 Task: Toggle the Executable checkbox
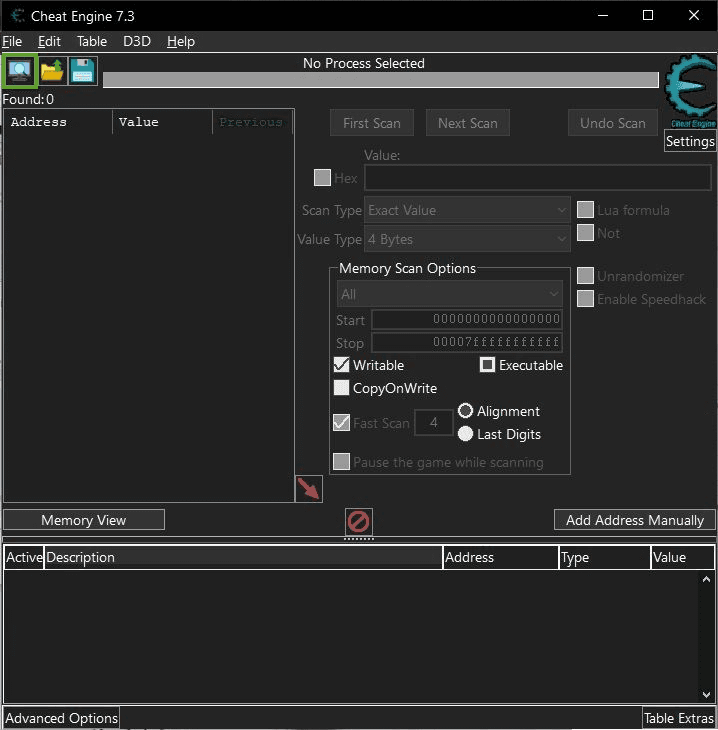tap(488, 365)
